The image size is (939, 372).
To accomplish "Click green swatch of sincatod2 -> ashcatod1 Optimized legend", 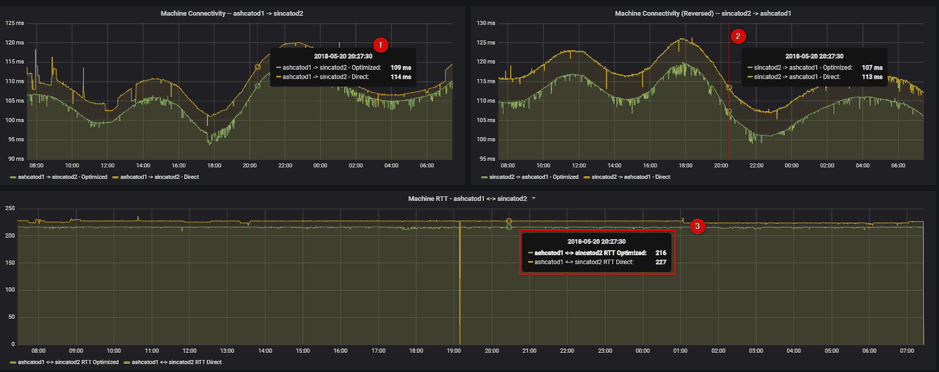I will pos(484,177).
